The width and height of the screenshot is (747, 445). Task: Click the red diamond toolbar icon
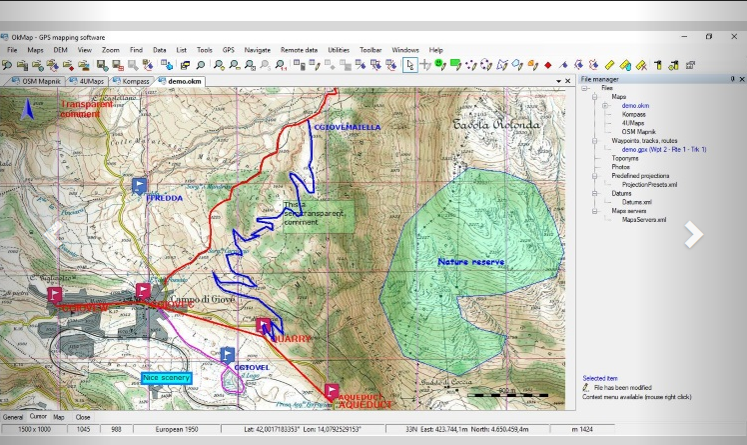point(548,65)
